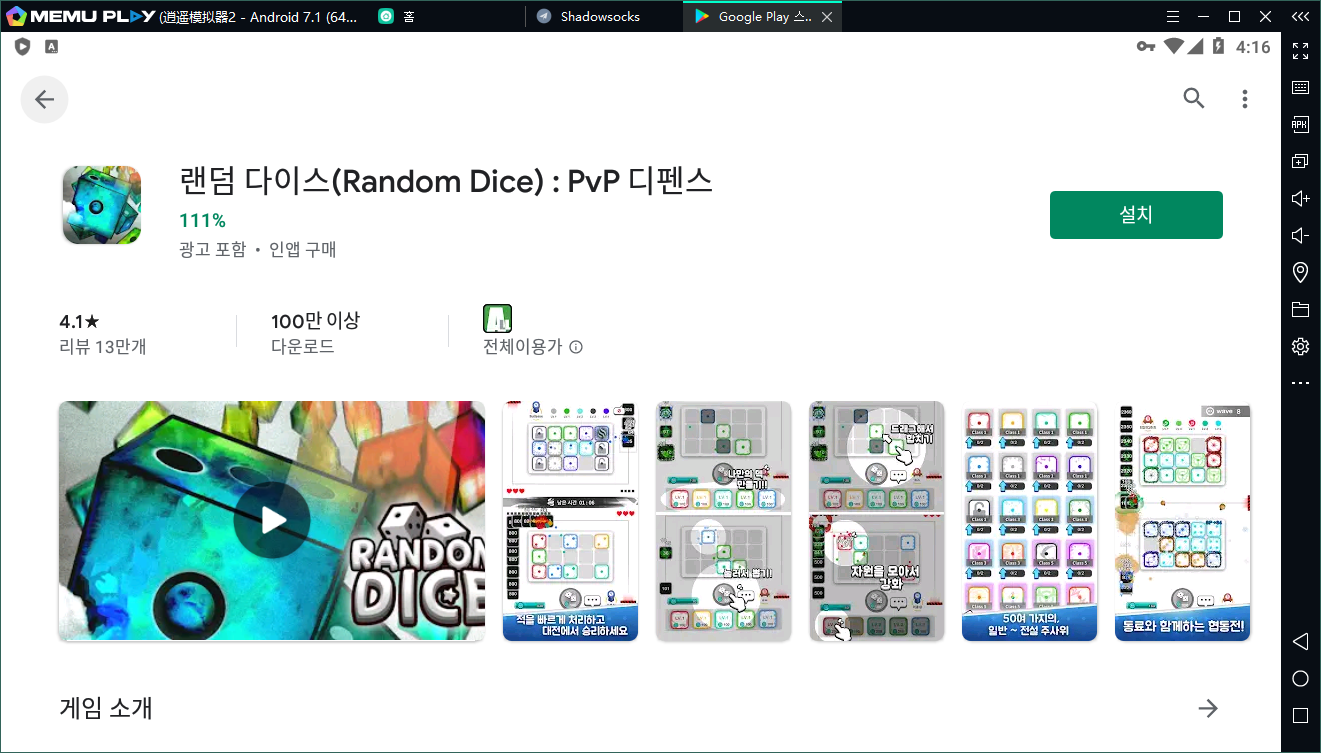Increase volume from emulator sidebar
This screenshot has height=753, width=1321.
(x=1300, y=198)
